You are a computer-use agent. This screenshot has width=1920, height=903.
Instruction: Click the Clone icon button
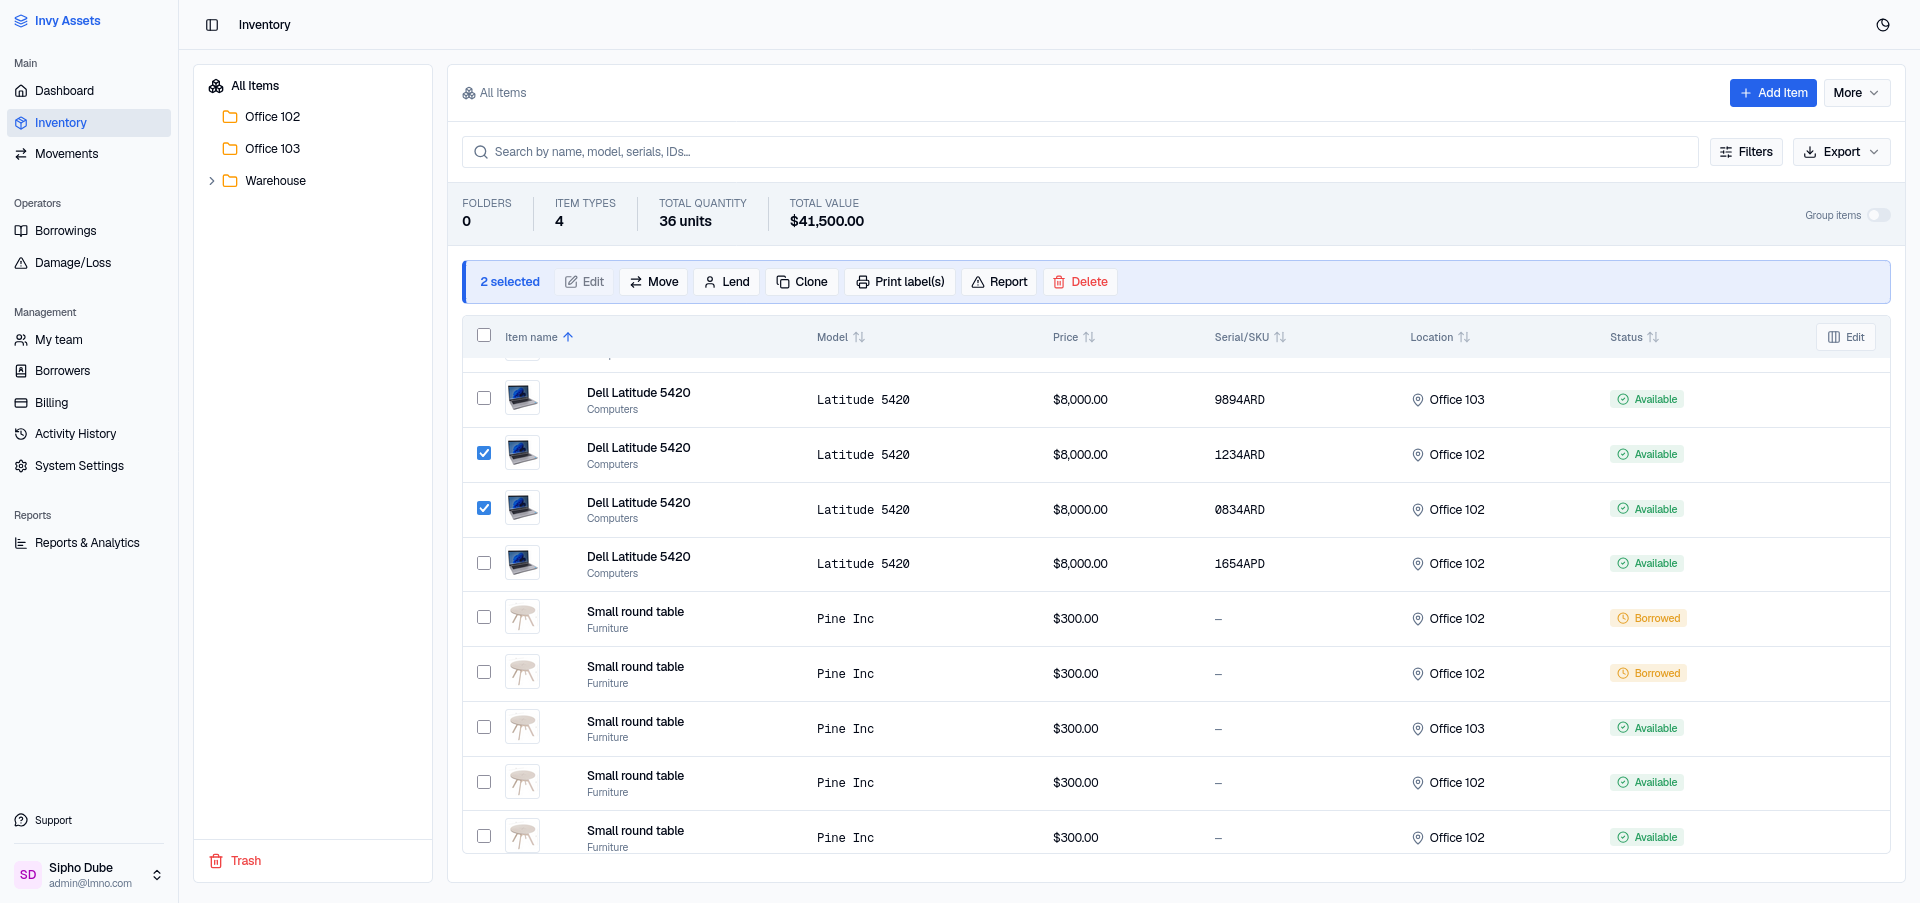(802, 282)
